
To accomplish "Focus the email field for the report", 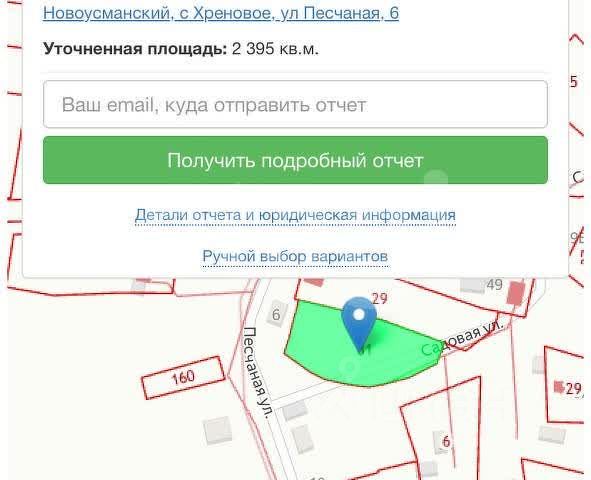I will [296, 104].
